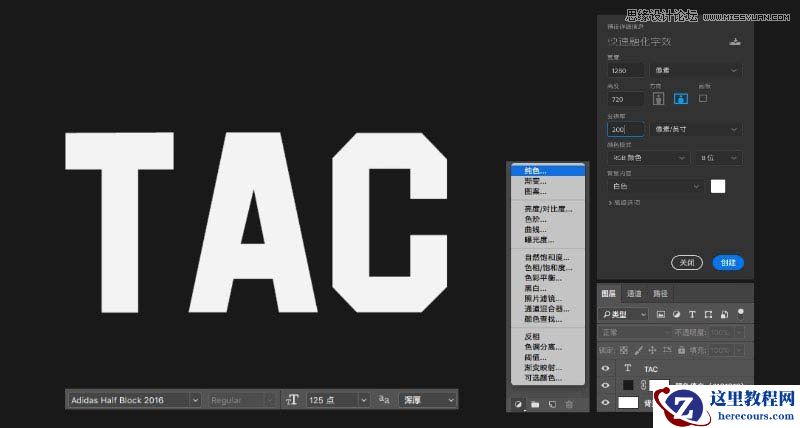Open the RGB color mode dropdown
The height and width of the screenshot is (428, 800).
click(x=648, y=158)
